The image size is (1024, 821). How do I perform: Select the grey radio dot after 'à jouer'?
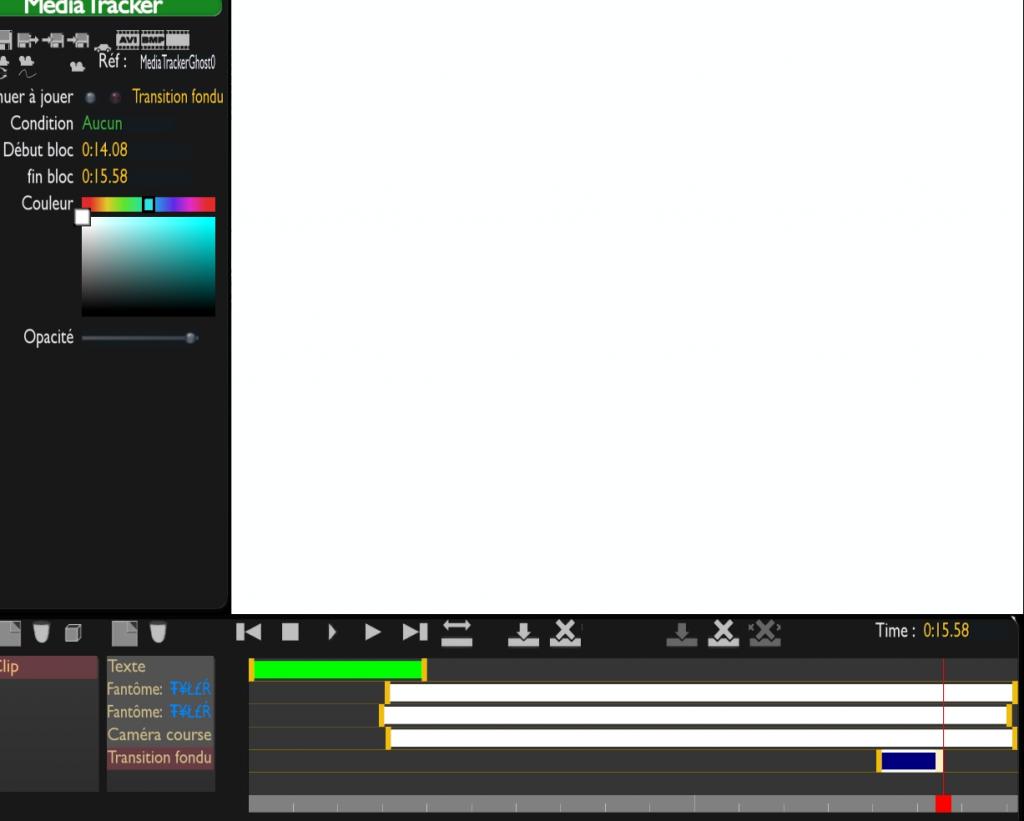point(91,97)
